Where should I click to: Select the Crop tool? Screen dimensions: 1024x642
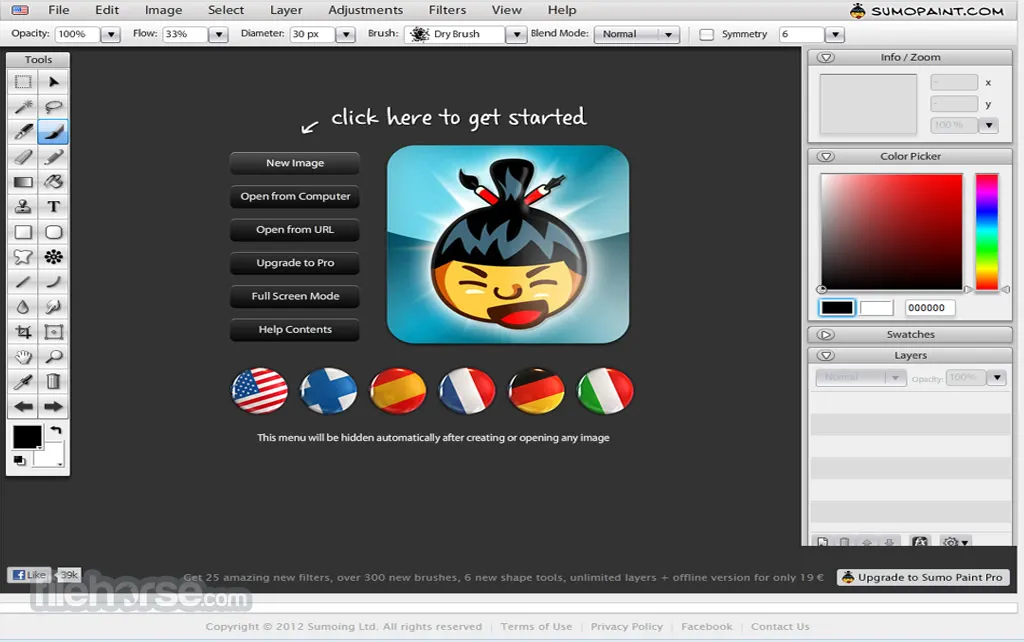23,332
